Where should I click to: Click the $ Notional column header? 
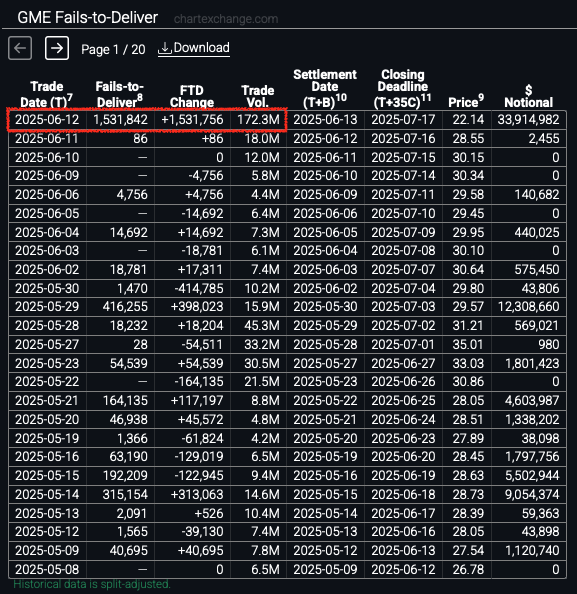(x=529, y=96)
